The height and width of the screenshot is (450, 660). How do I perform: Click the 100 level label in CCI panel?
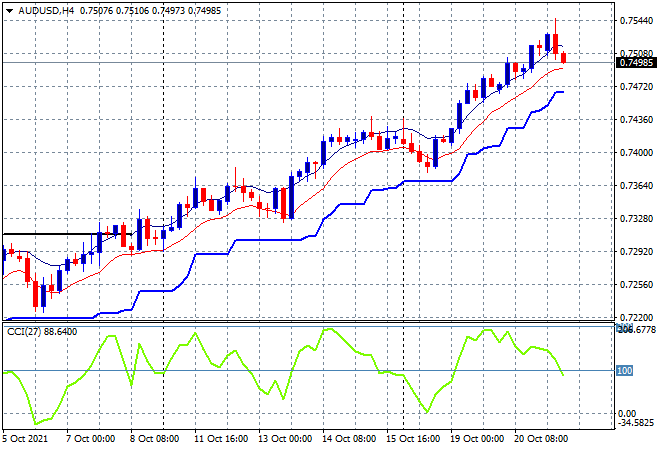[x=624, y=370]
